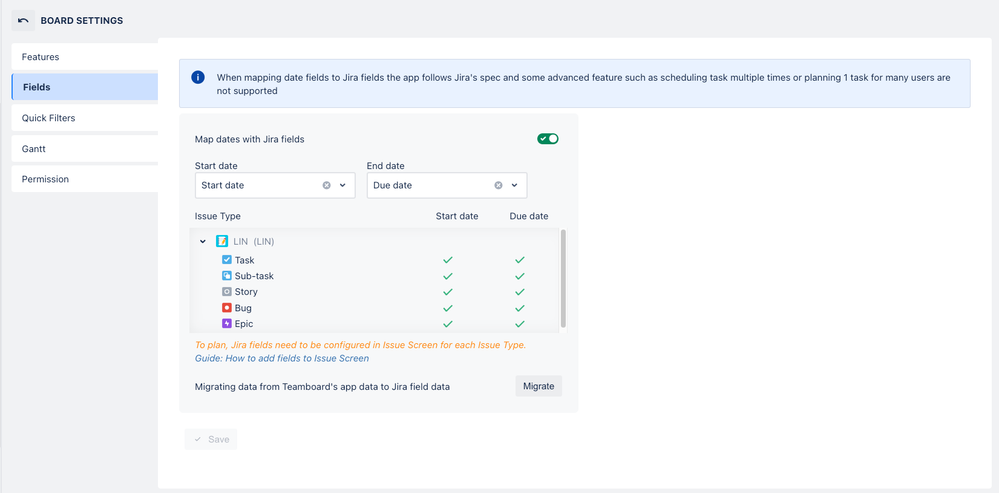Click the Epic issue type label
Image resolution: width=999 pixels, height=493 pixels.
pyautogui.click(x=244, y=324)
